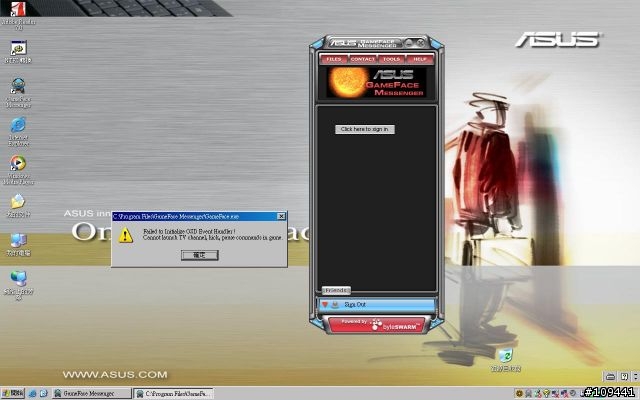Screen dimensions: 640x400
Task: Click the 'Failed to Initialize OSD Event Handler' message
Action: click(189, 231)
